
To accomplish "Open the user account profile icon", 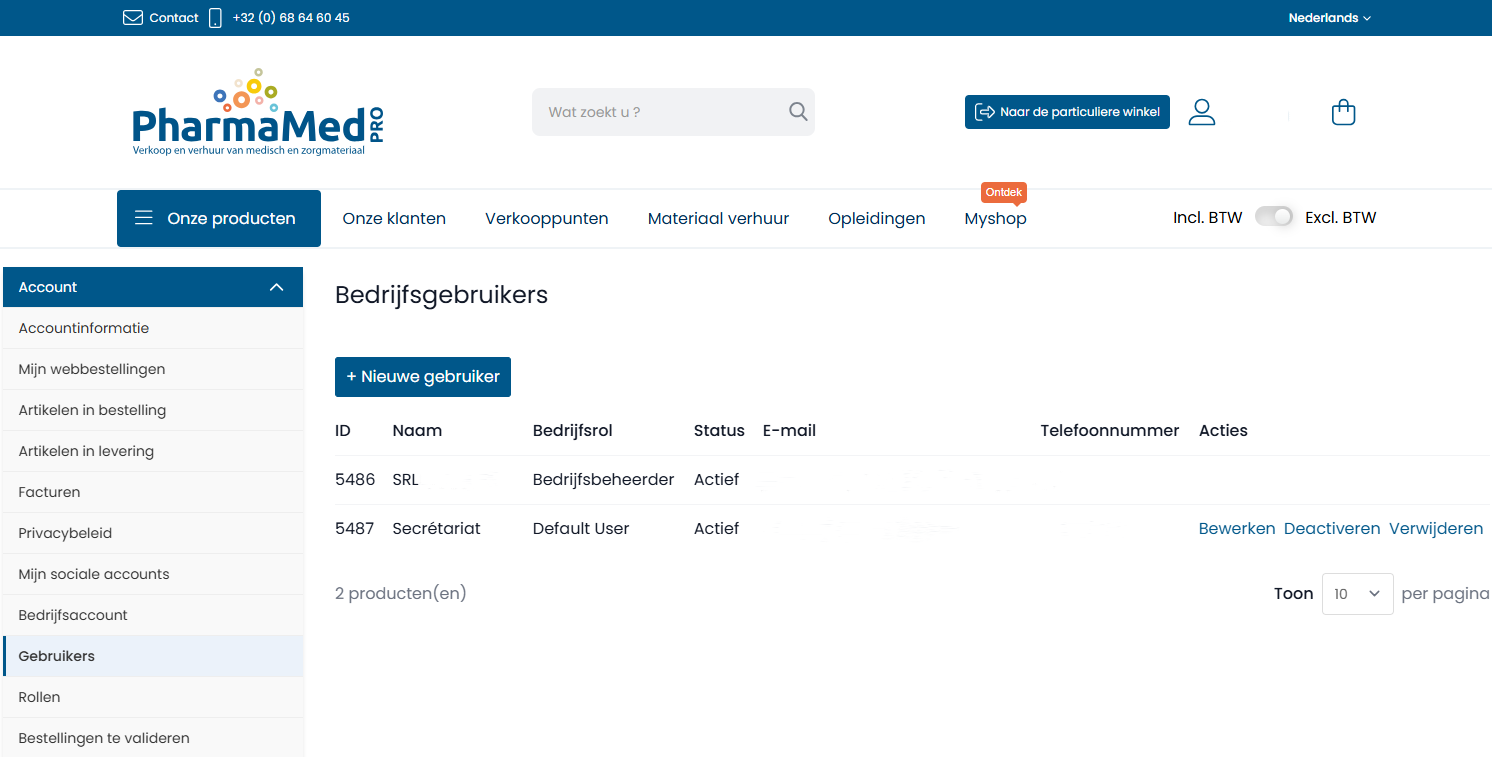I will pyautogui.click(x=1201, y=112).
